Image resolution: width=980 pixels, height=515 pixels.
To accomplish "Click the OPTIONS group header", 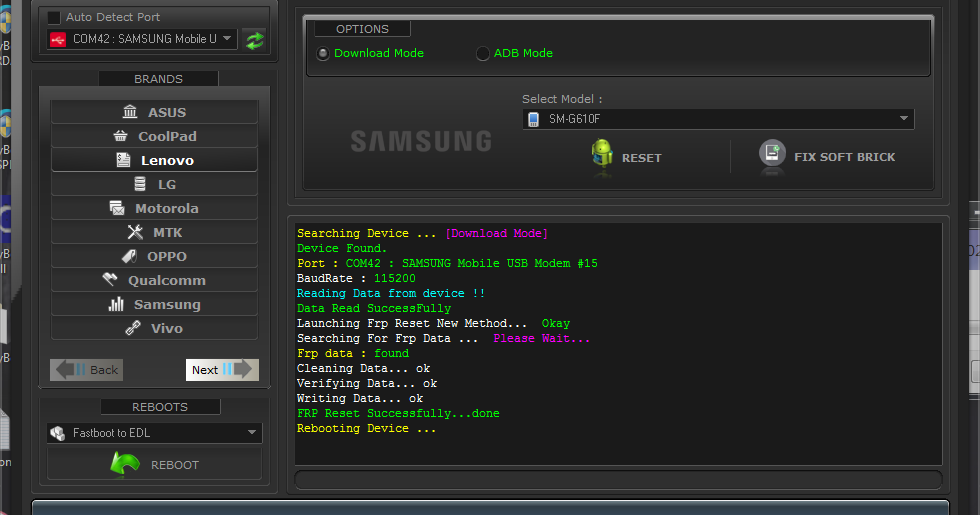I will [362, 29].
